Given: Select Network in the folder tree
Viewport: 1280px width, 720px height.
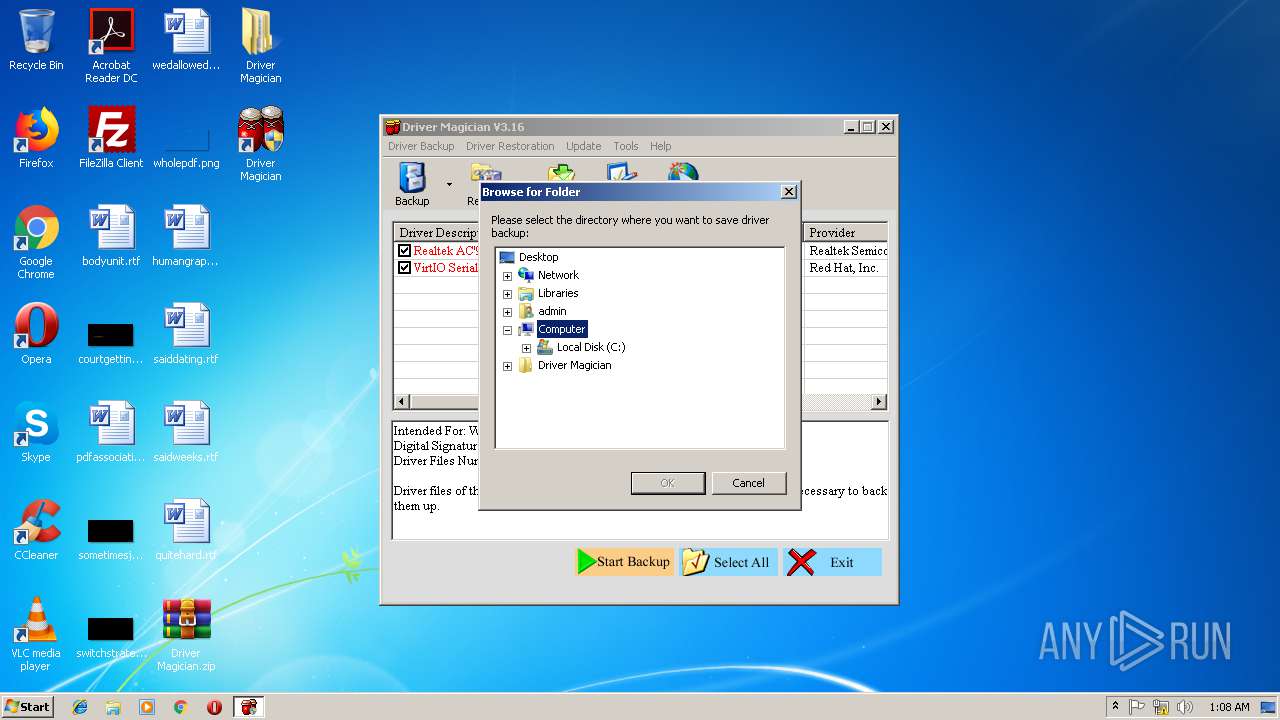Looking at the screenshot, I should click(558, 275).
